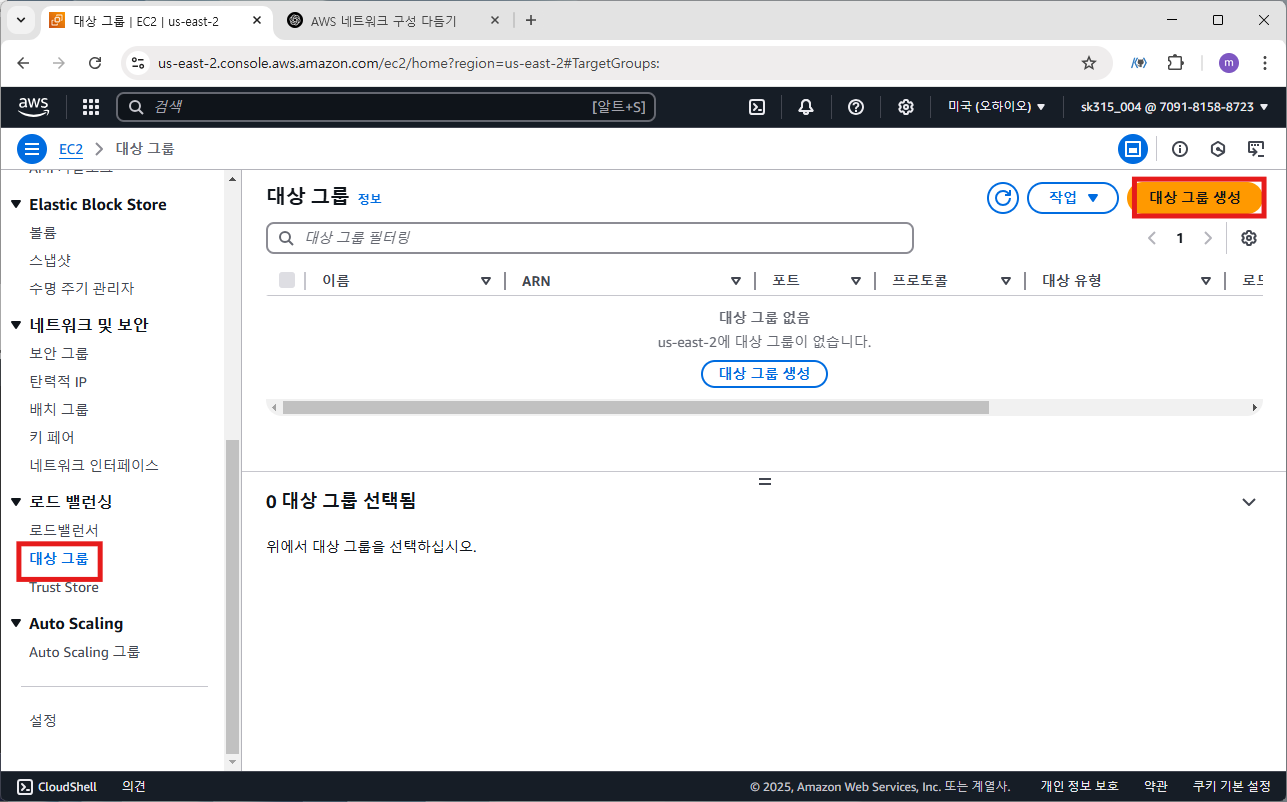Open the Chrome tab search dropdown
Screen dimensions: 1287x802
coord(20,20)
